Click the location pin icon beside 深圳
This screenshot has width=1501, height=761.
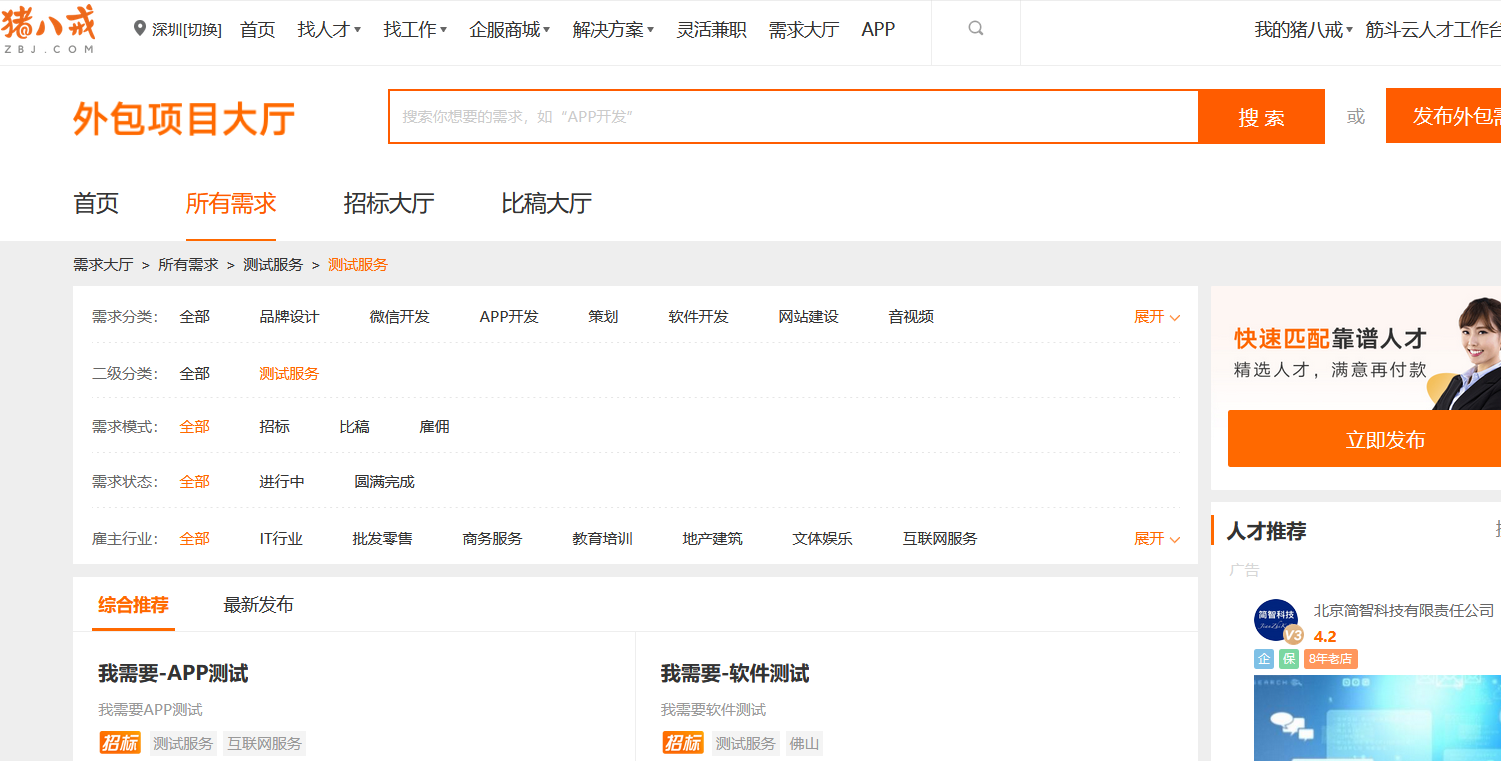point(141,29)
